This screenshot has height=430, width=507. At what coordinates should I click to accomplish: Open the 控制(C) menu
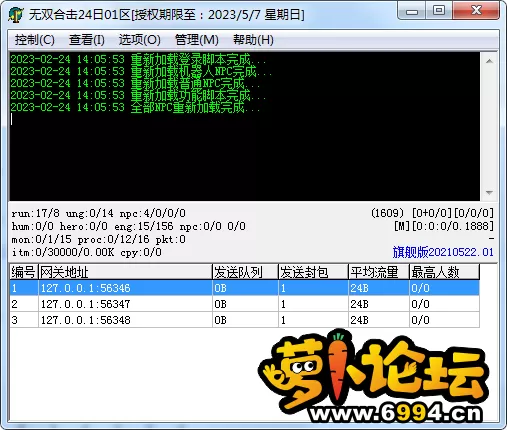(34, 40)
